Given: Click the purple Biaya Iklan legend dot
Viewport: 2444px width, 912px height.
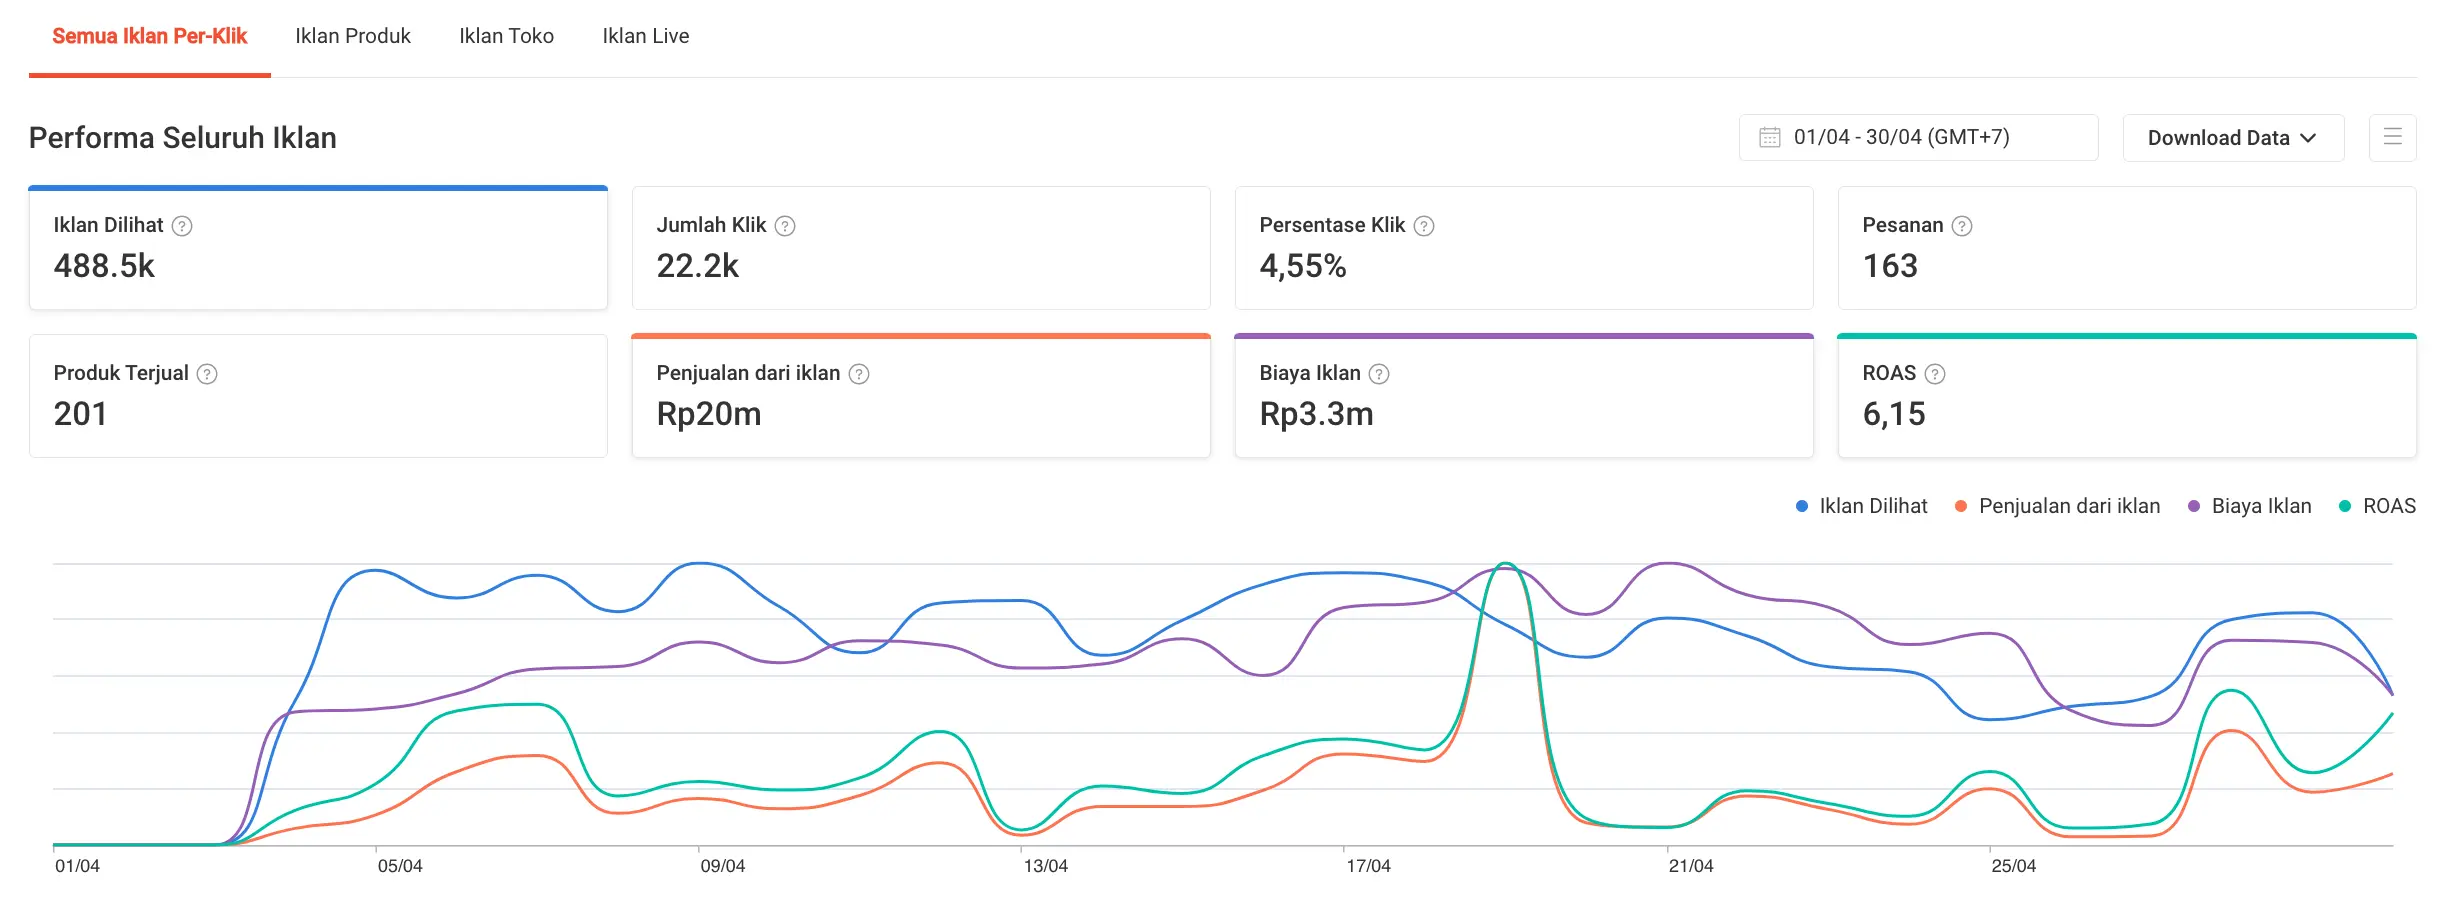Looking at the screenshot, I should [2194, 506].
